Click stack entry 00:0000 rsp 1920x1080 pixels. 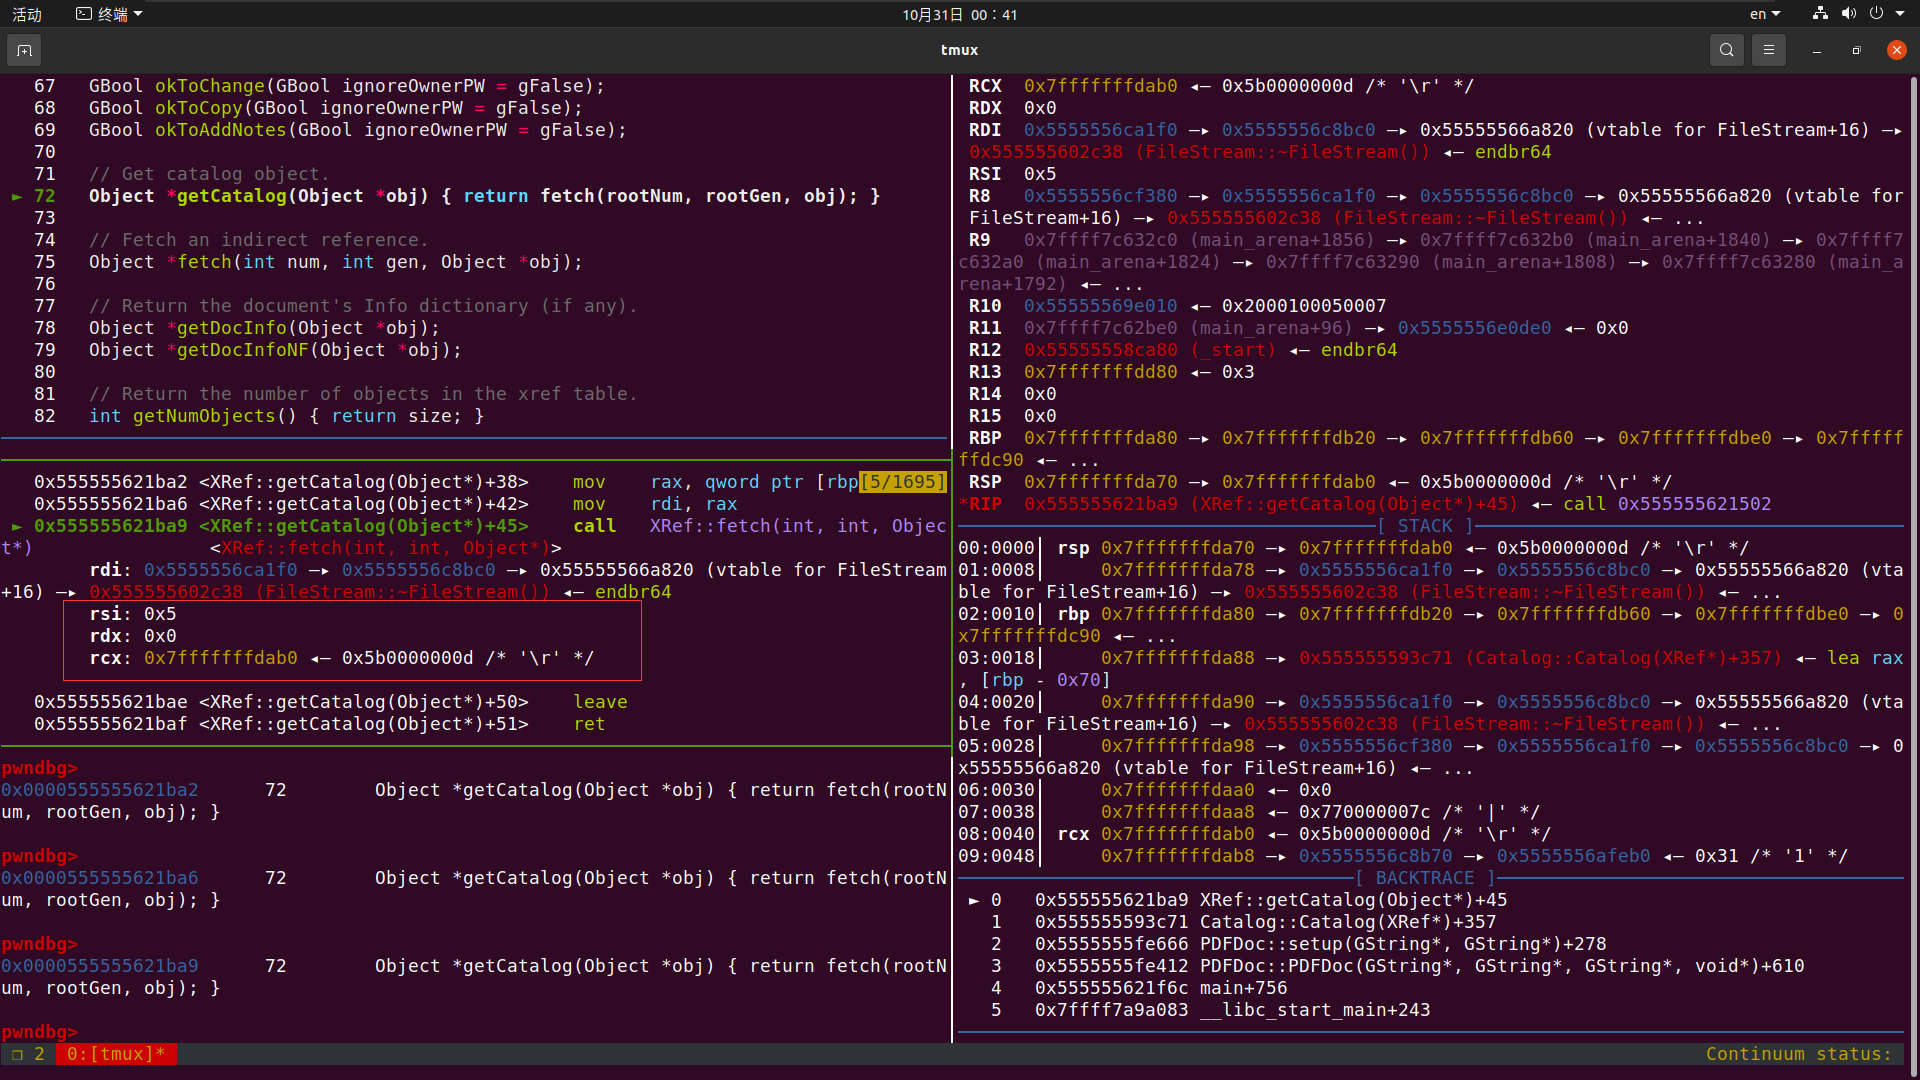pyautogui.click(x=1354, y=548)
